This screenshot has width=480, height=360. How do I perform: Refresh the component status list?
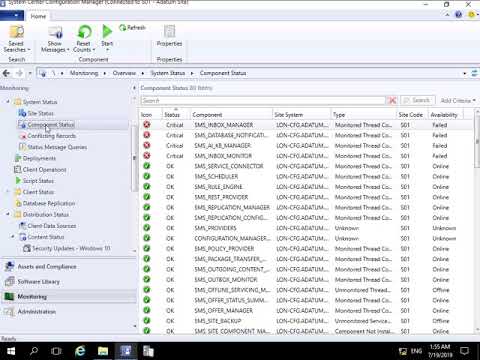tap(133, 28)
